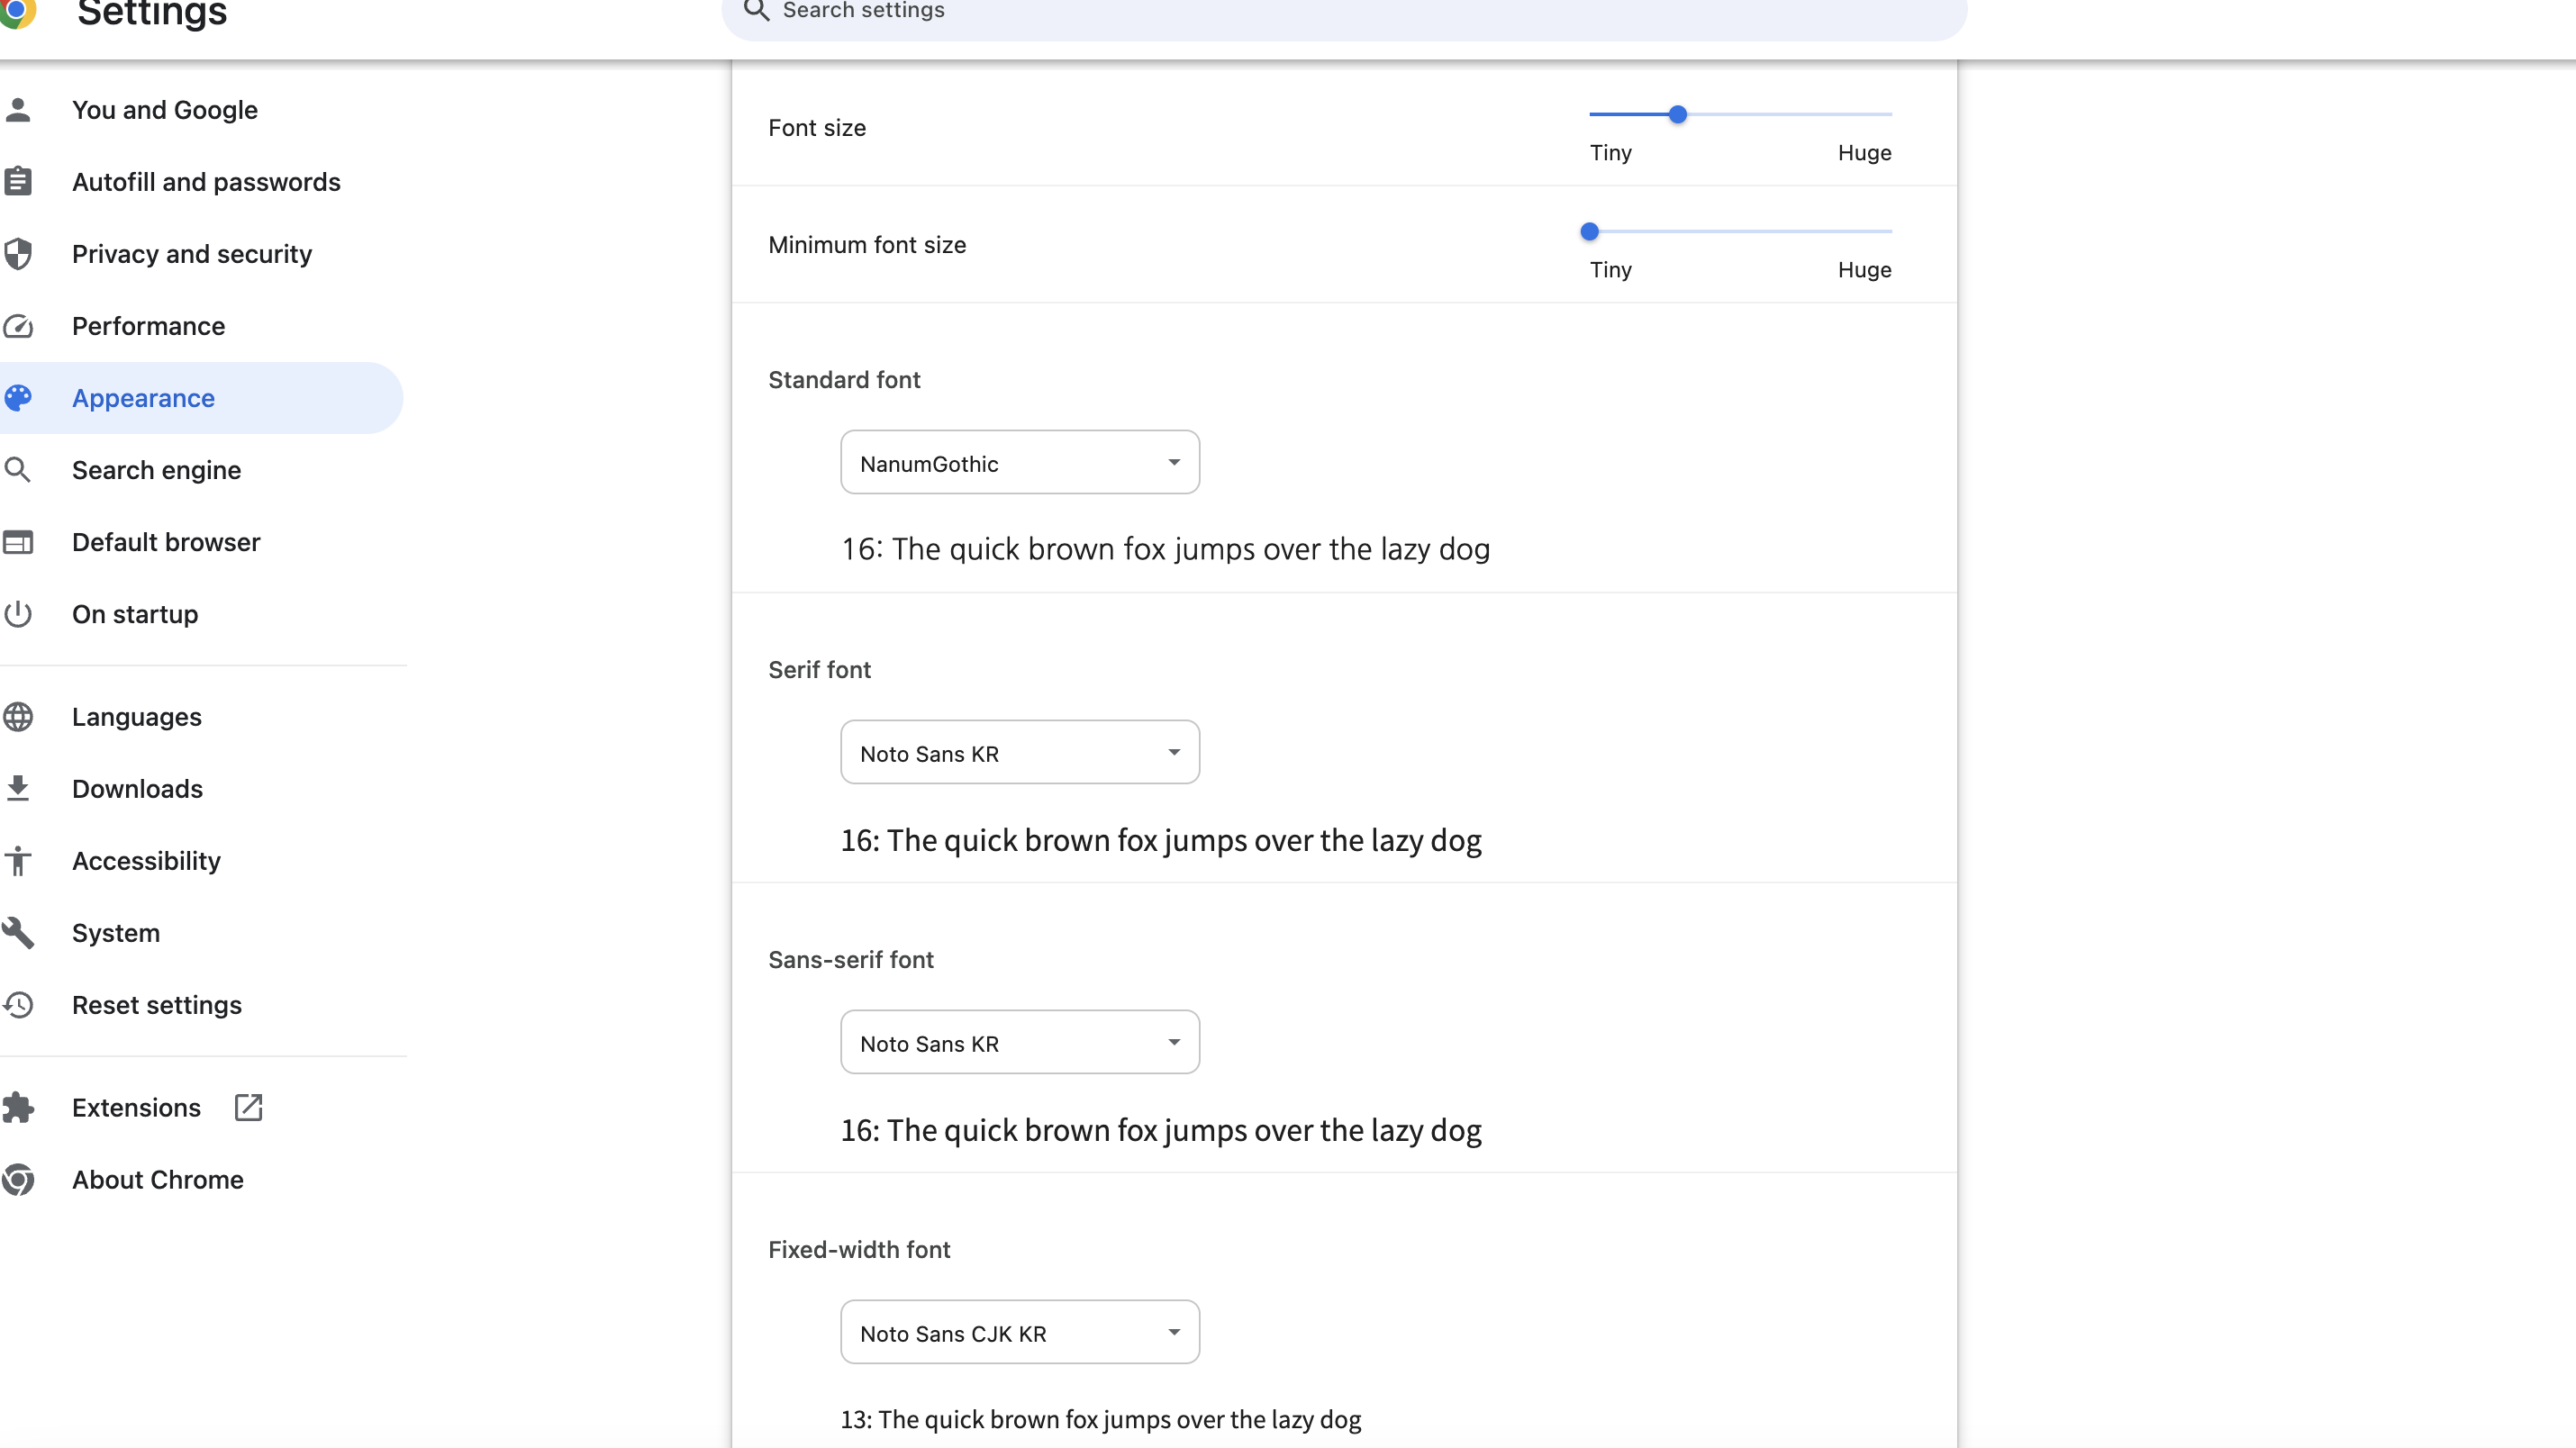Open About Chrome page
Screen dimensions: 2576x1448
point(158,1180)
